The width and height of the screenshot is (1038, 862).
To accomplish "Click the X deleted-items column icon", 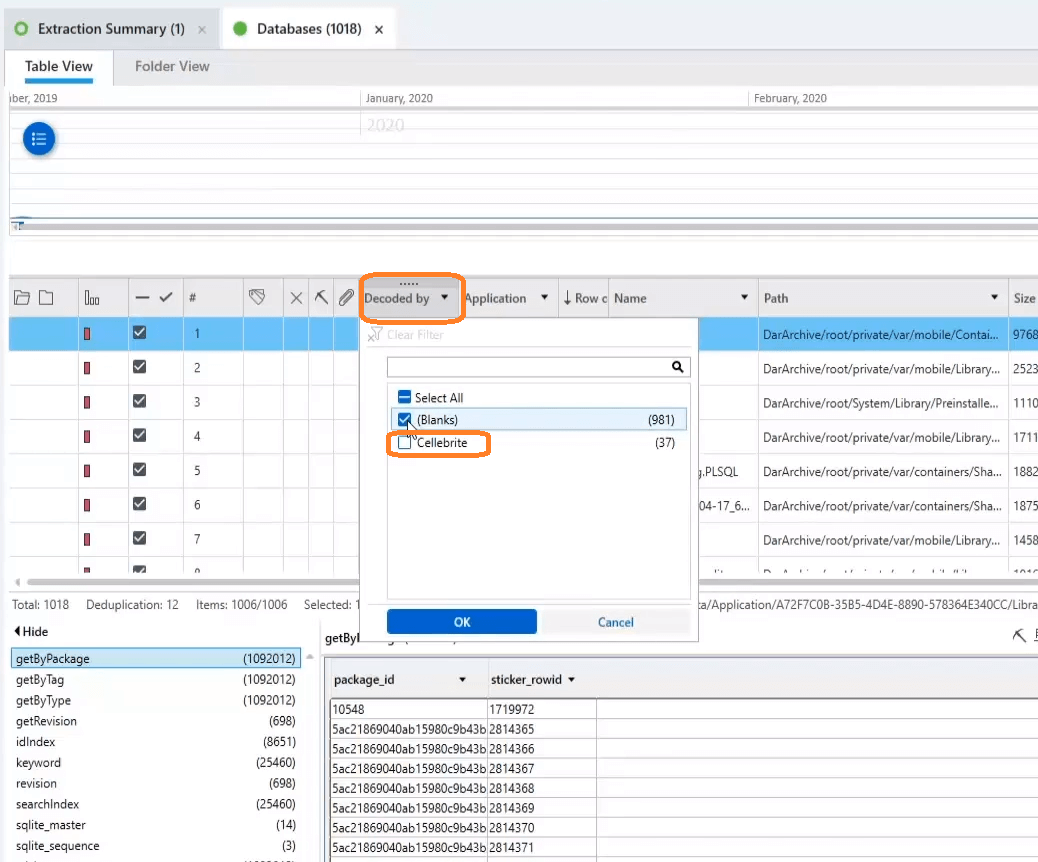I will (295, 296).
